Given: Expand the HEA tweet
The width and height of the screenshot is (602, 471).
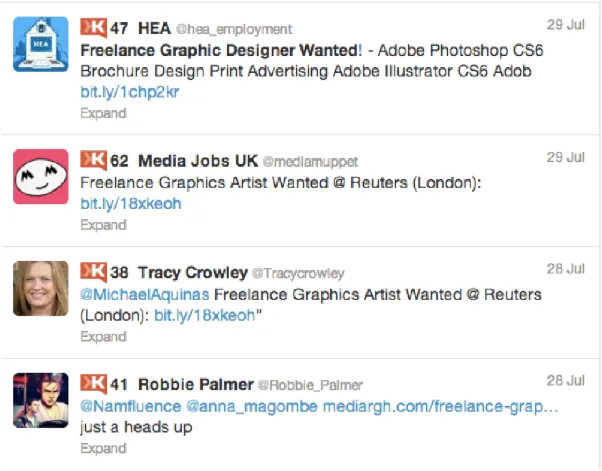Looking at the screenshot, I should point(103,113).
